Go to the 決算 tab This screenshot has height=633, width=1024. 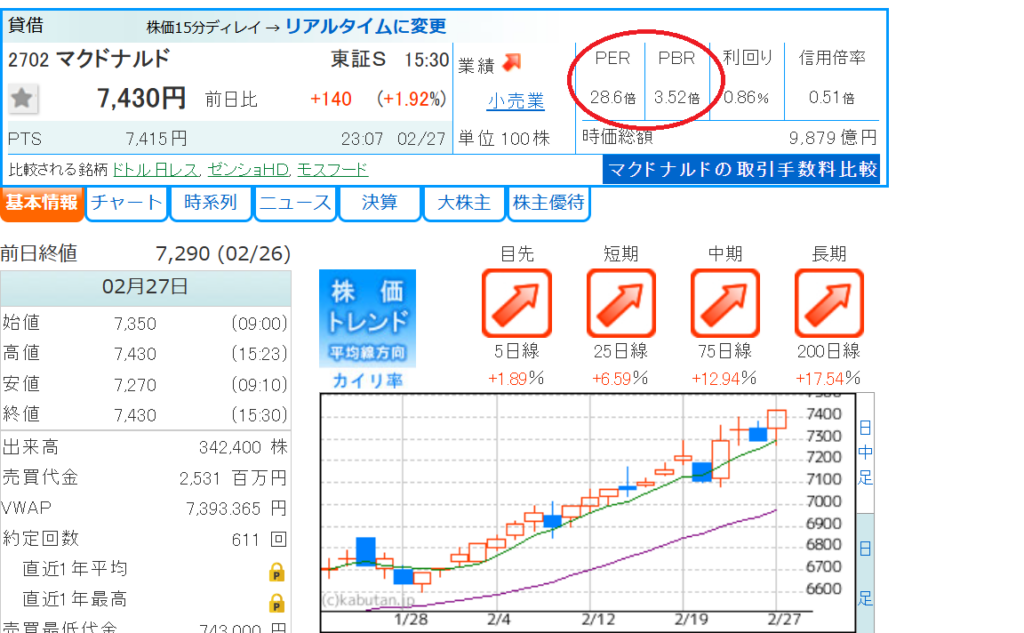click(x=379, y=203)
